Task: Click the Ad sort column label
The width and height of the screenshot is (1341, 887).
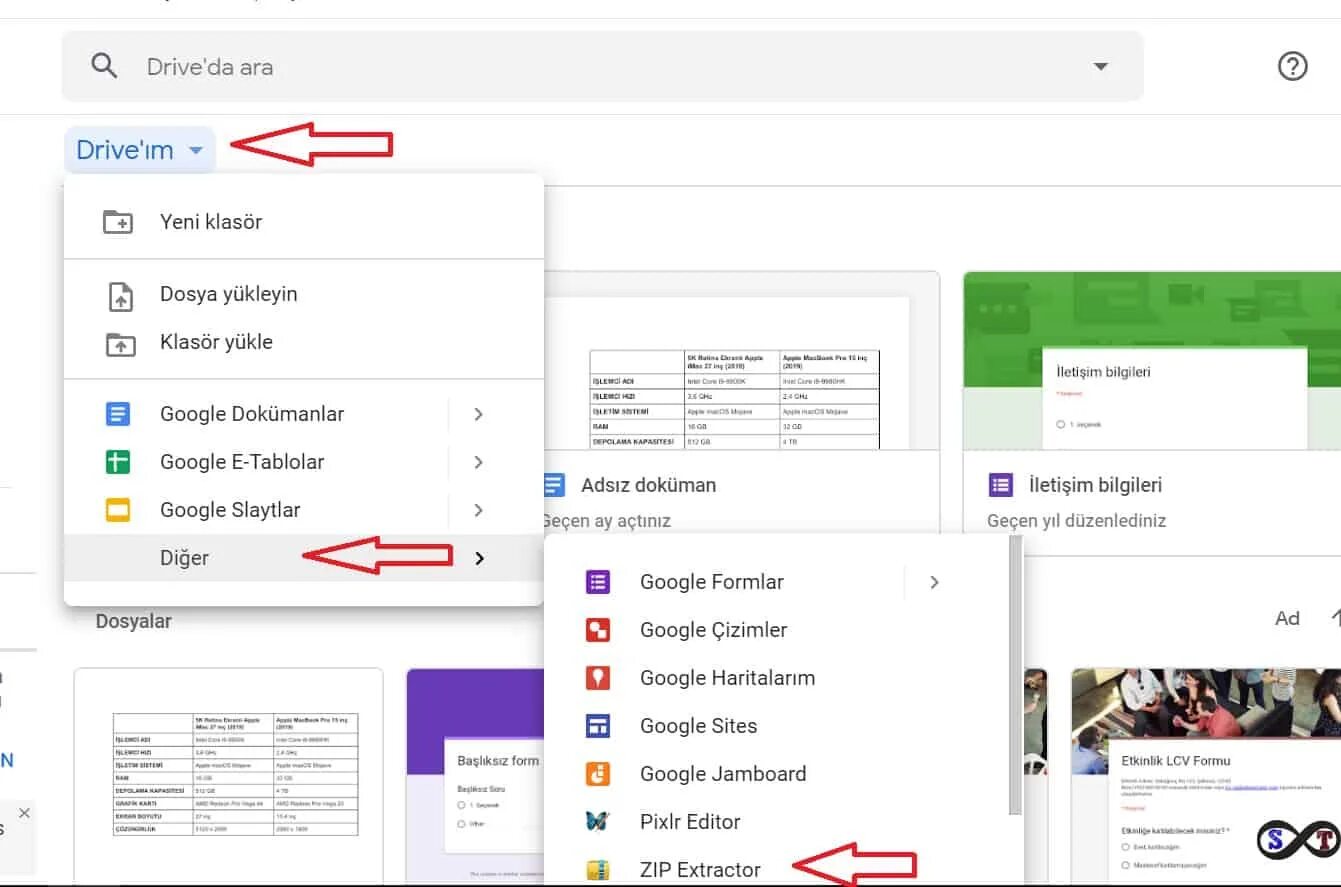Action: coord(1287,618)
